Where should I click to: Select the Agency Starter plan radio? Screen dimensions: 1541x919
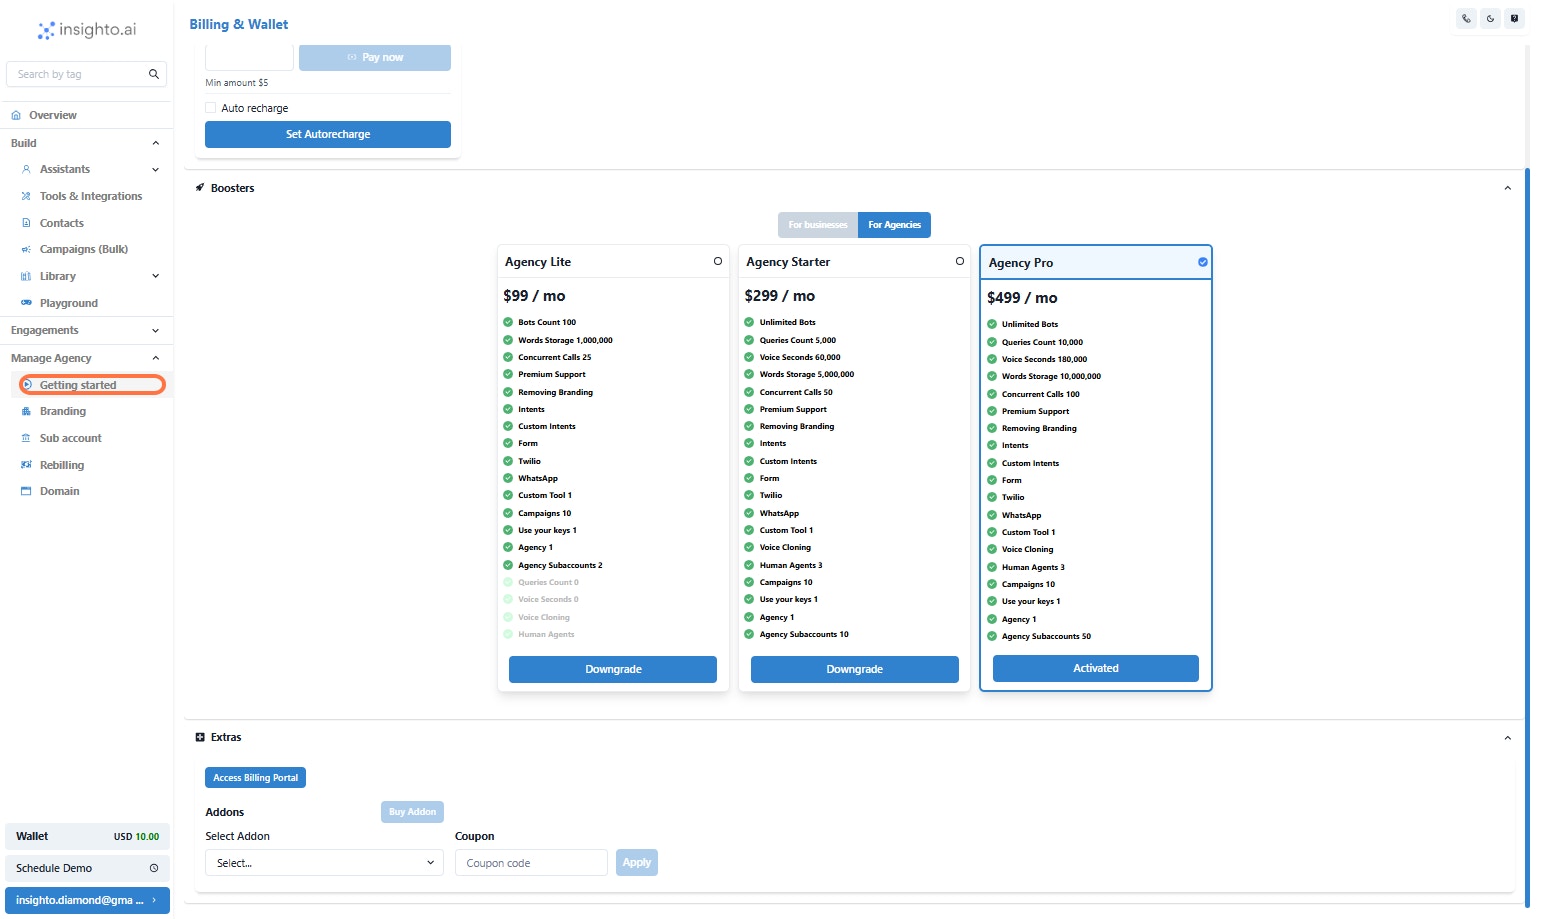pyautogui.click(x=960, y=261)
